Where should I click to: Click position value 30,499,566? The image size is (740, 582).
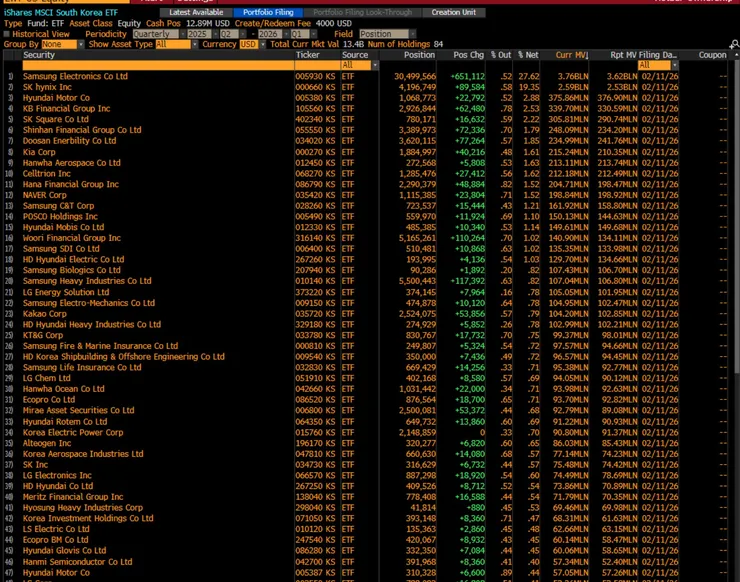pos(415,76)
